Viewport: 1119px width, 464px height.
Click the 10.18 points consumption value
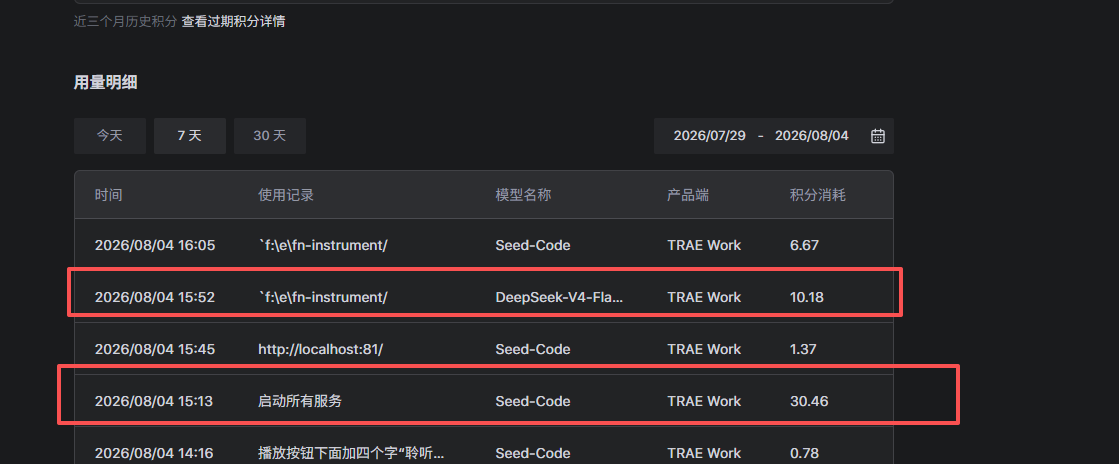(806, 297)
